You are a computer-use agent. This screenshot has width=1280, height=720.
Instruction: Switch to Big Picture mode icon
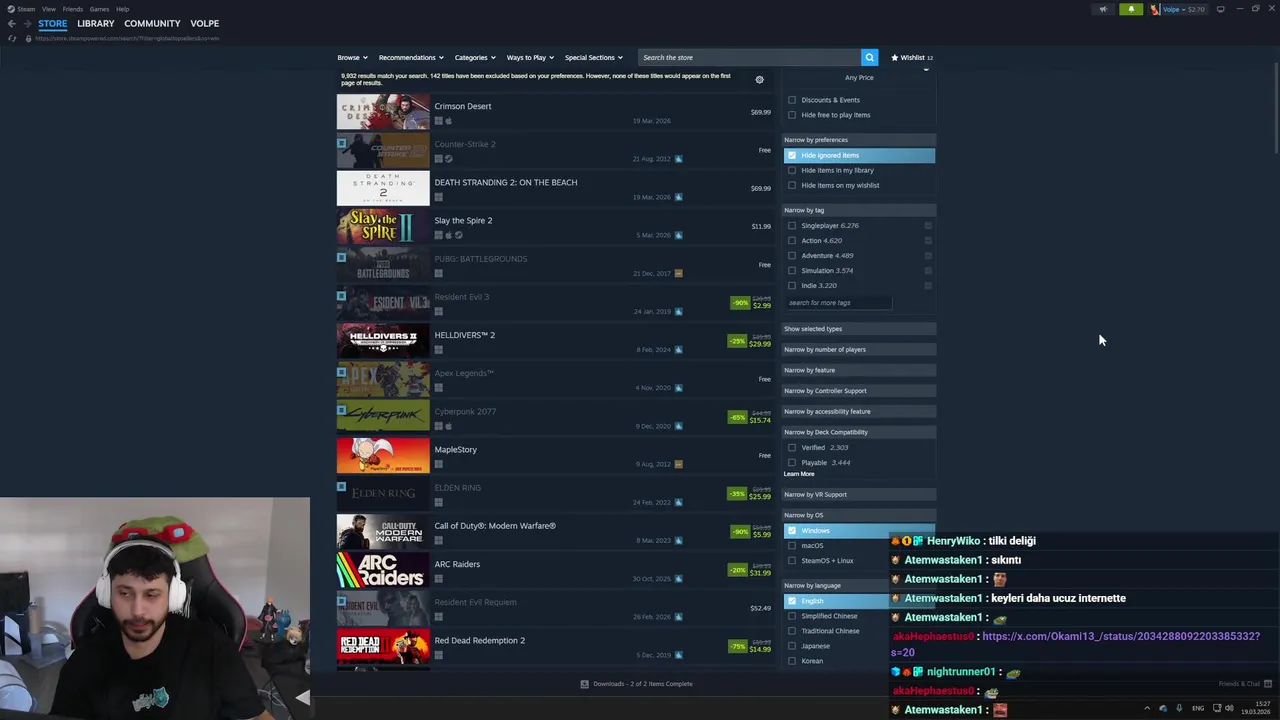coord(1220,9)
